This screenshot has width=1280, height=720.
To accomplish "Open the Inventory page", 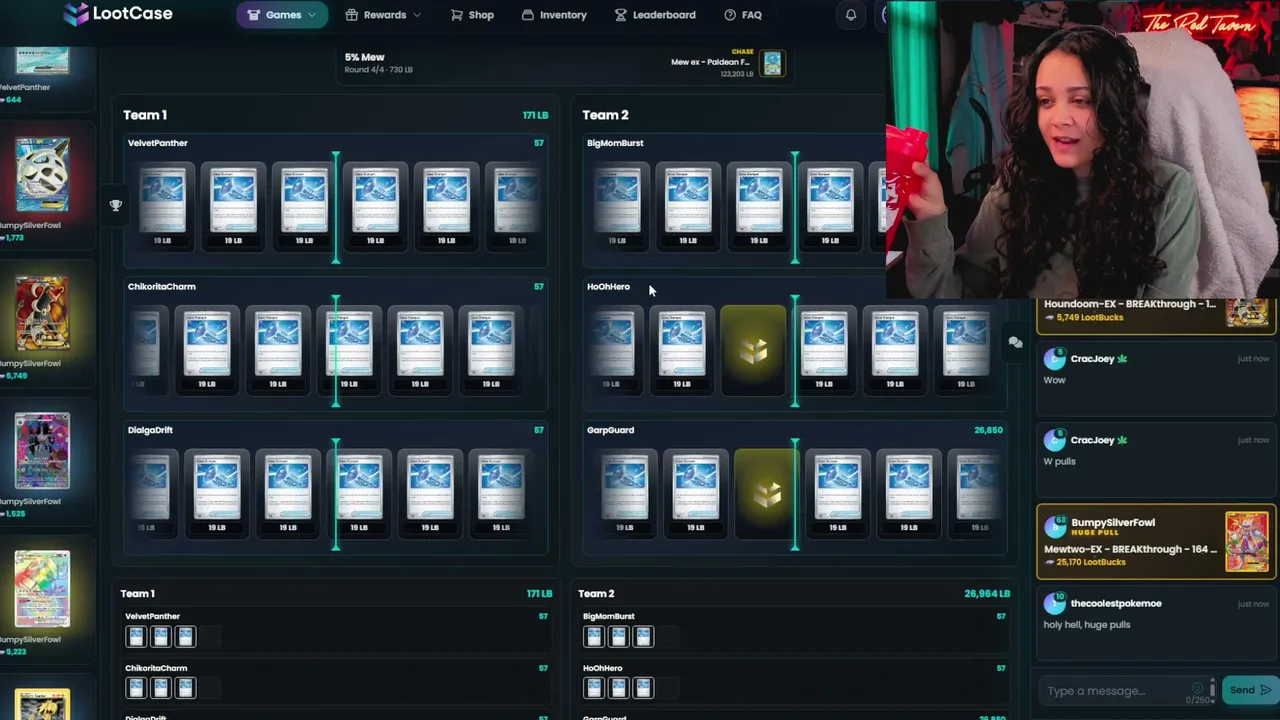I will coord(554,15).
